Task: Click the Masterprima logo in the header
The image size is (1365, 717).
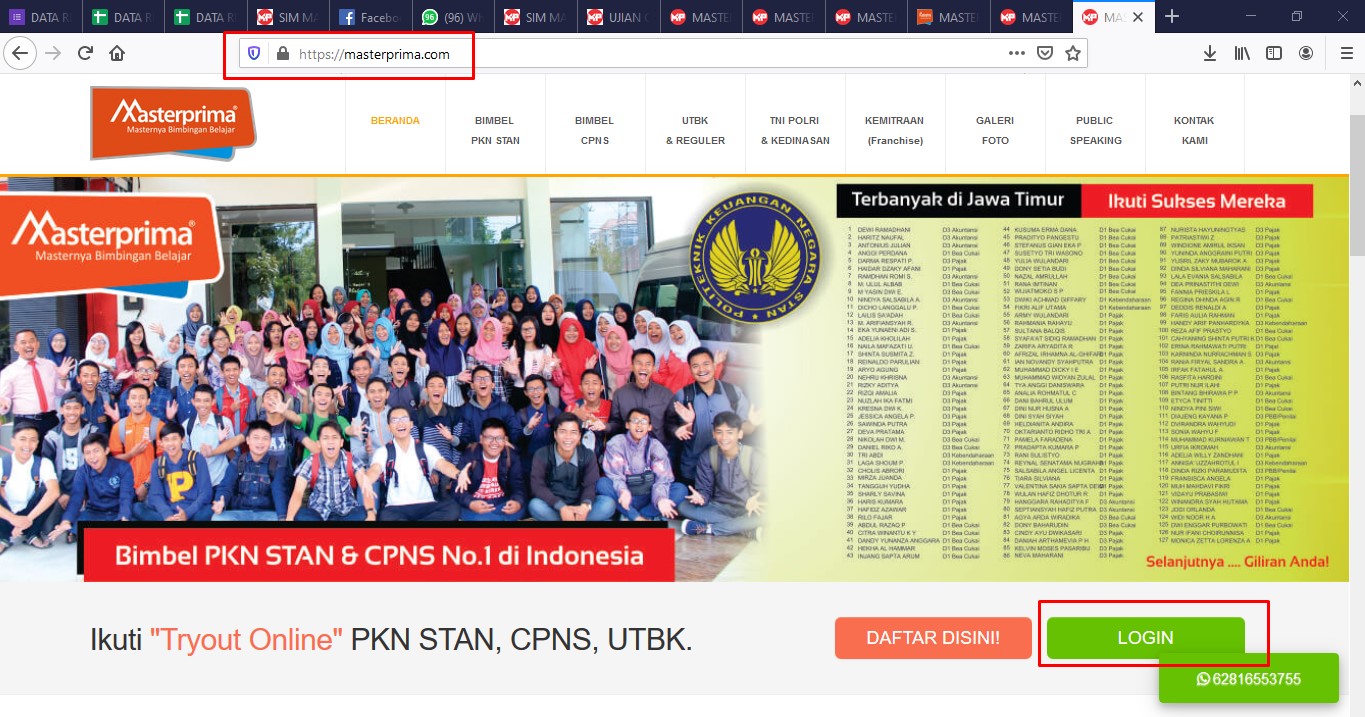Action: click(x=172, y=123)
